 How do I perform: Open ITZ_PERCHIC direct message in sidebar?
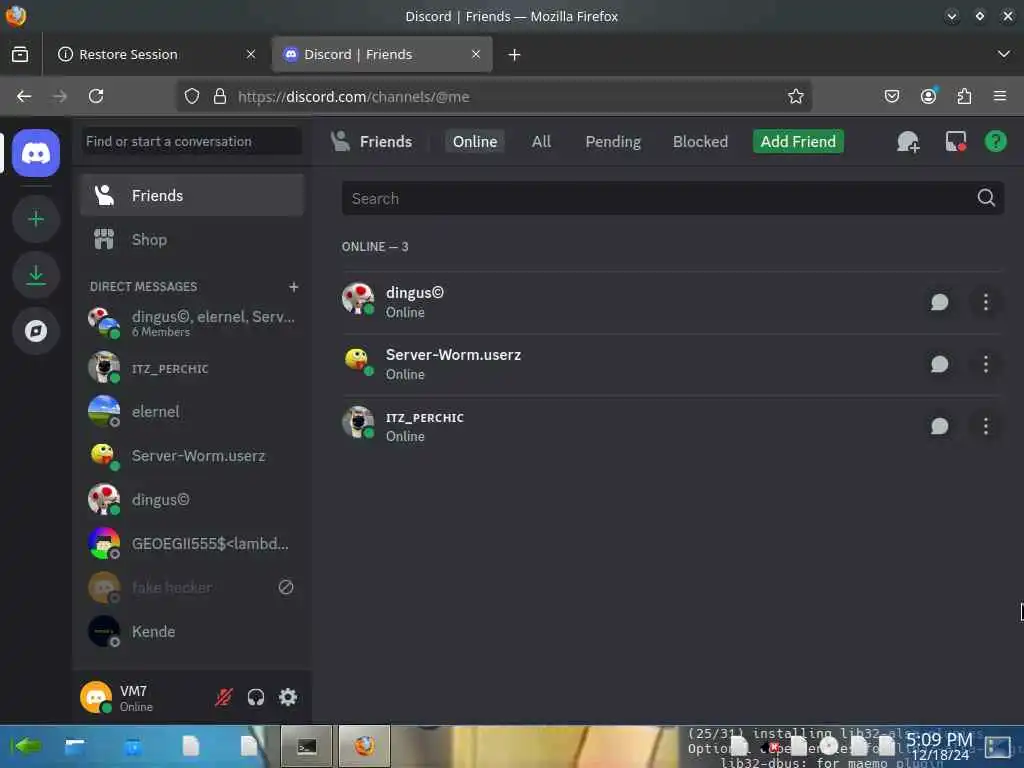pos(192,368)
